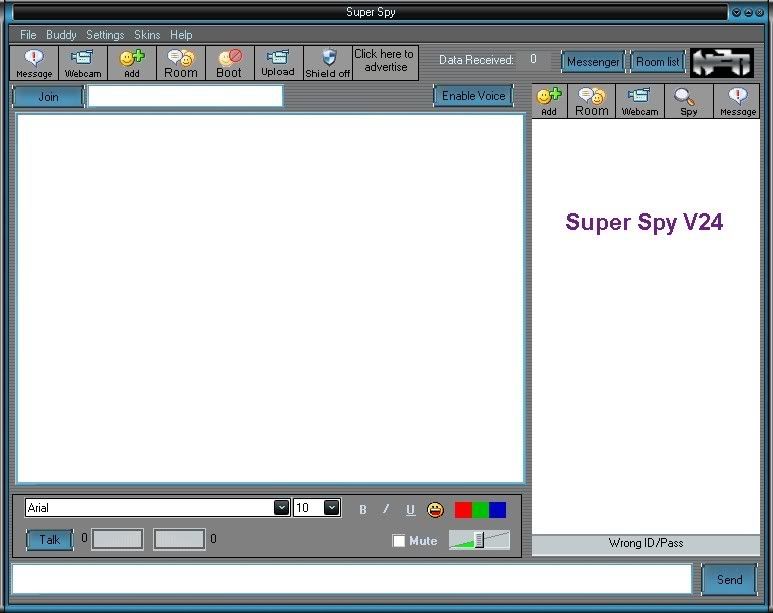Toggle bold text formatting

[x=362, y=510]
